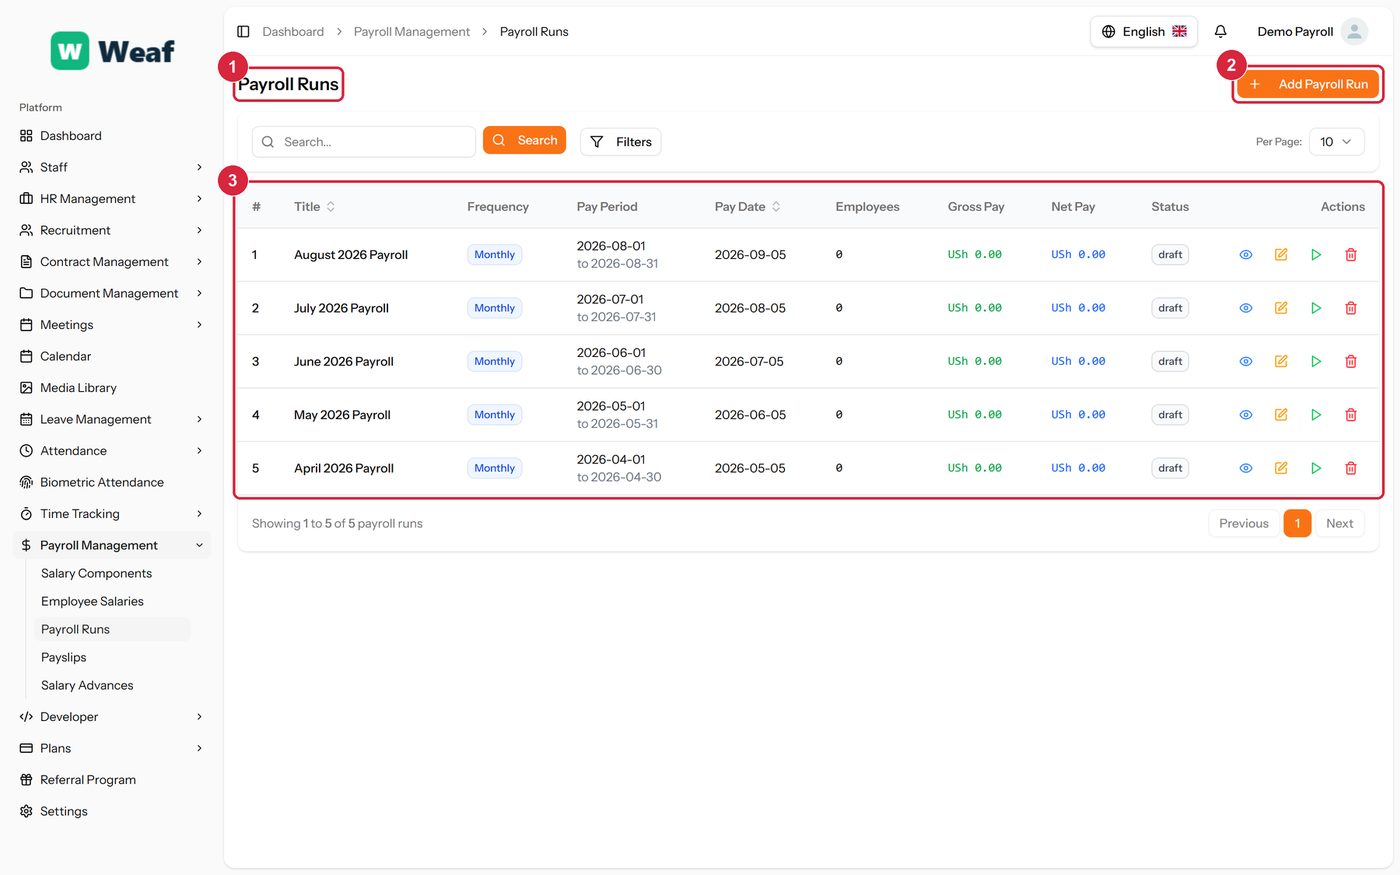Expand the Time Tracking sidebar menu
Image resolution: width=1400 pixels, height=875 pixels.
111,514
